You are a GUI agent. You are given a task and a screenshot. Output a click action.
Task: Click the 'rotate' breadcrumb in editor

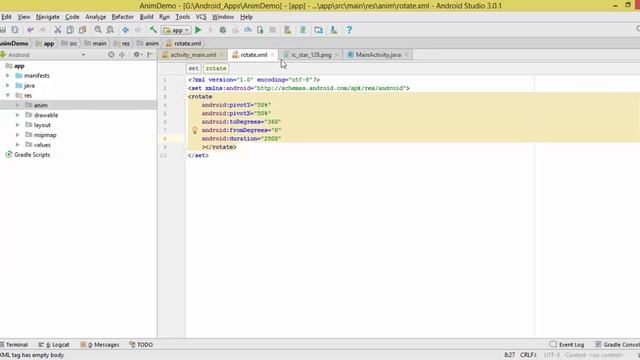tap(216, 69)
